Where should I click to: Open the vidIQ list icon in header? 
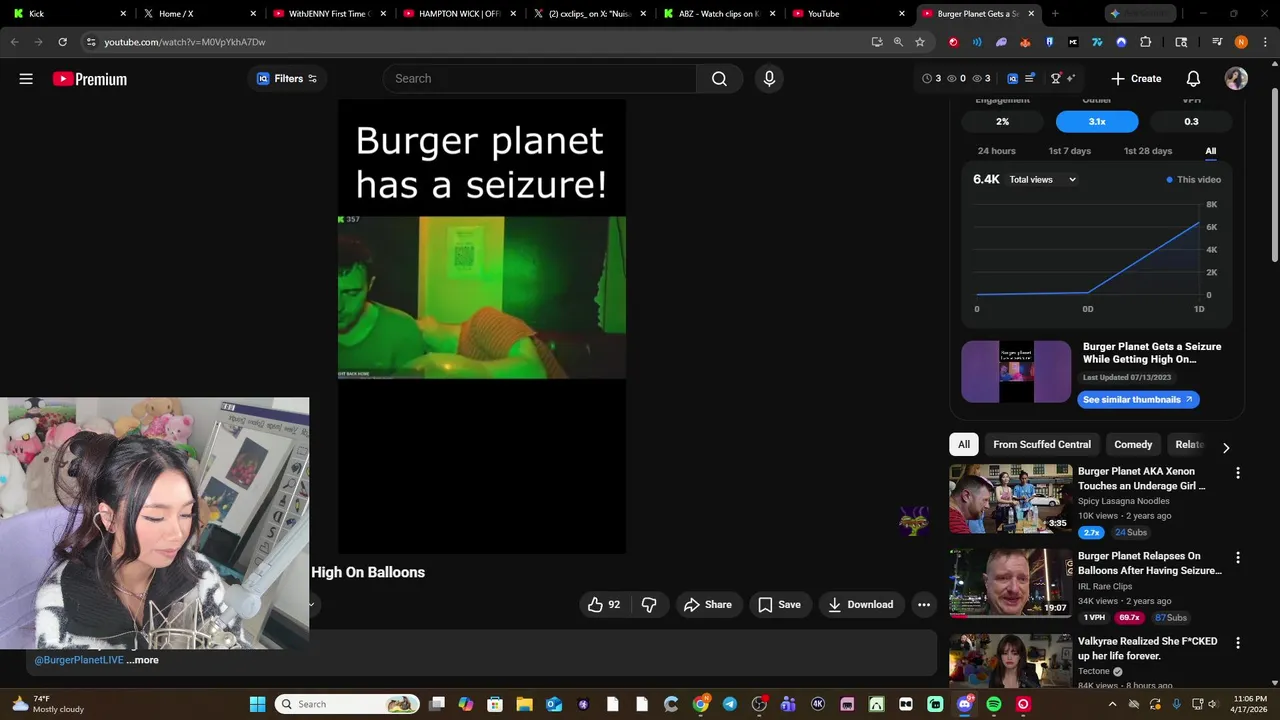tap(1029, 79)
